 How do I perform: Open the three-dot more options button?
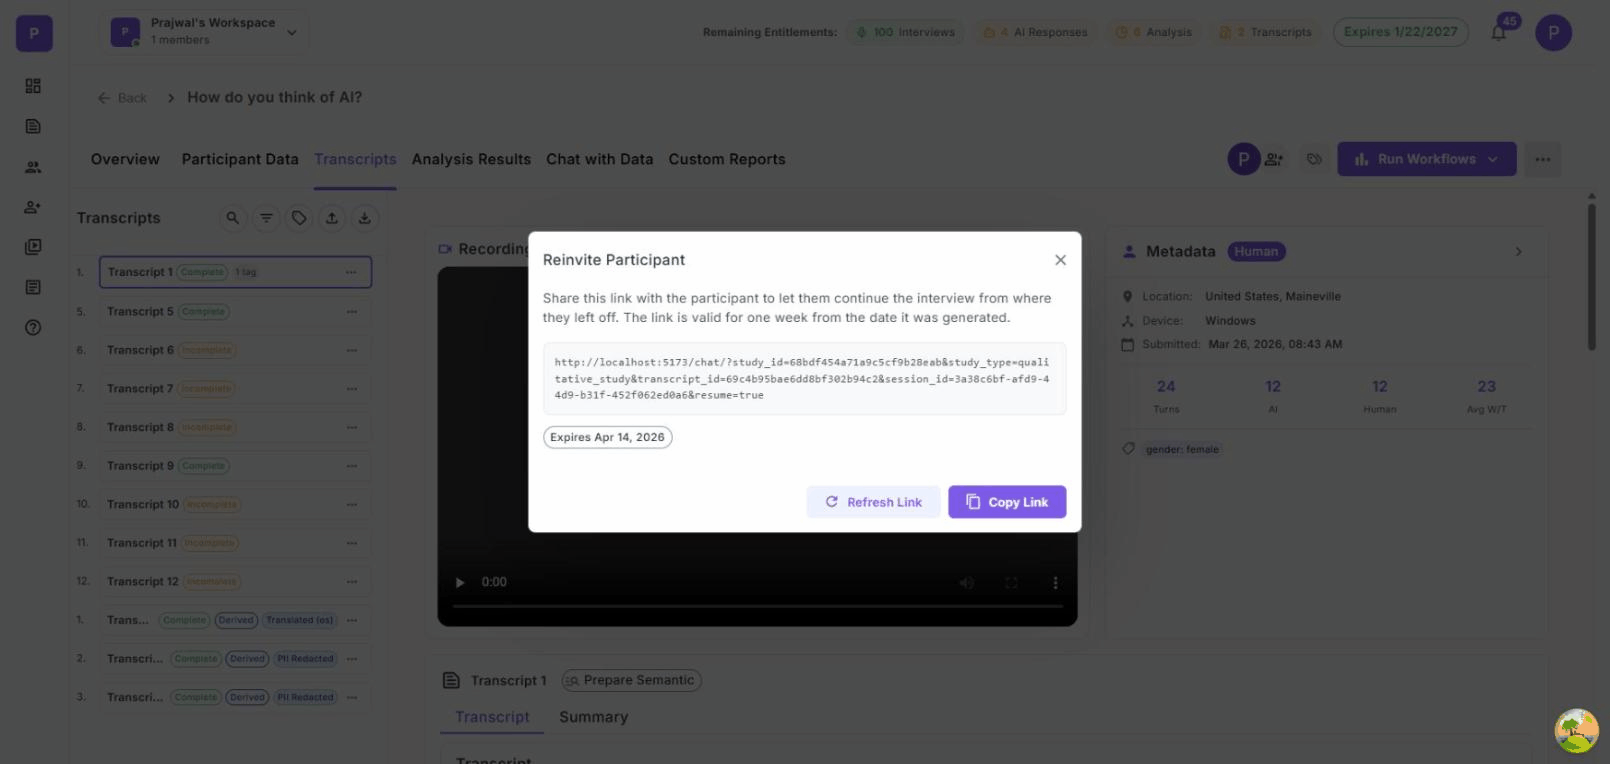click(1543, 159)
